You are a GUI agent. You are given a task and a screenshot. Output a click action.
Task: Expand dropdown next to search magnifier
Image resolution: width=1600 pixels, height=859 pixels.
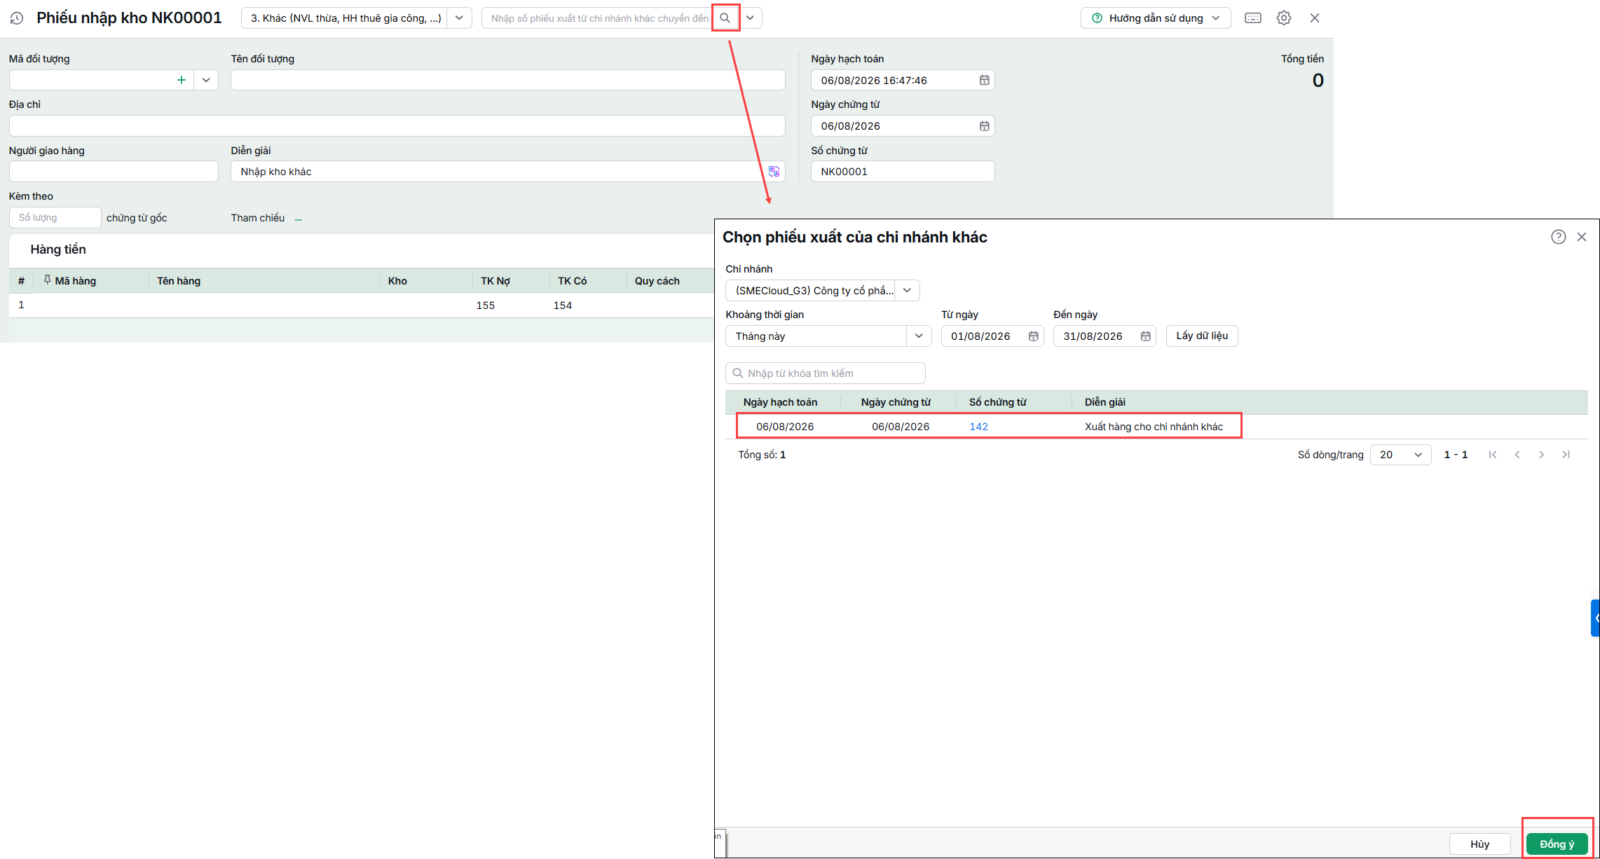tap(750, 18)
